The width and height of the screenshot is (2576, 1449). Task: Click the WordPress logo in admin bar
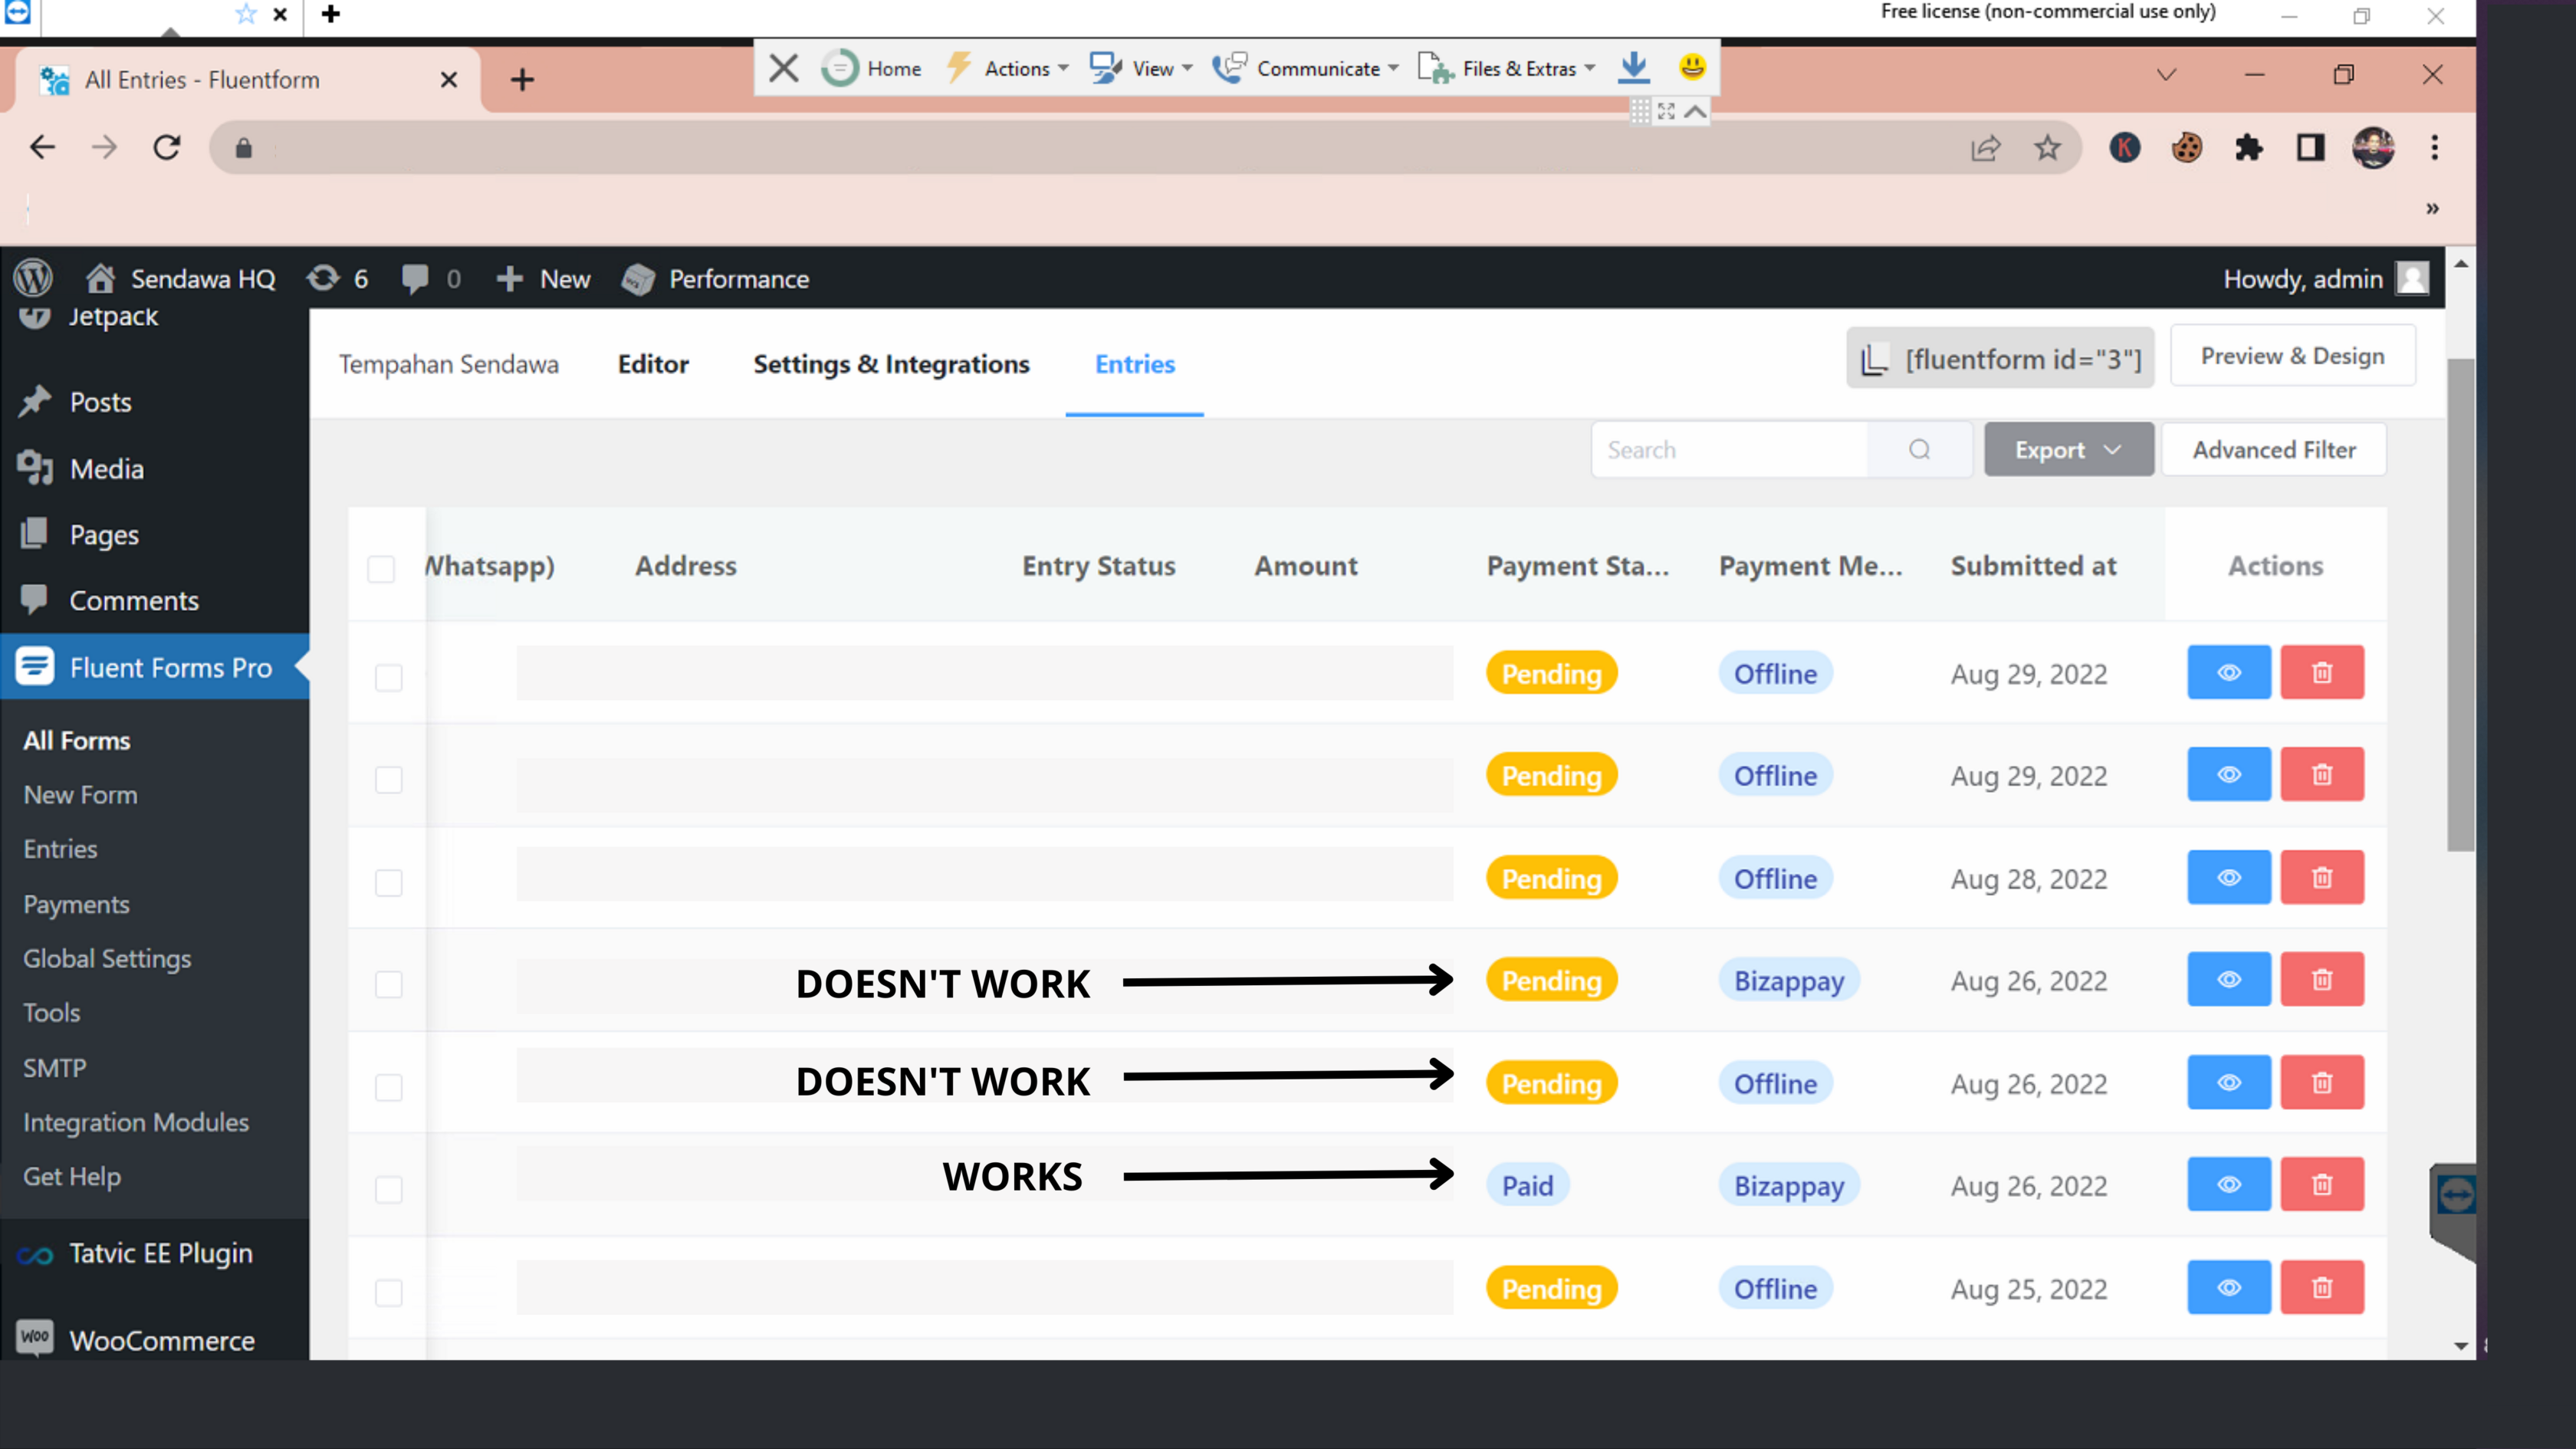point(33,278)
